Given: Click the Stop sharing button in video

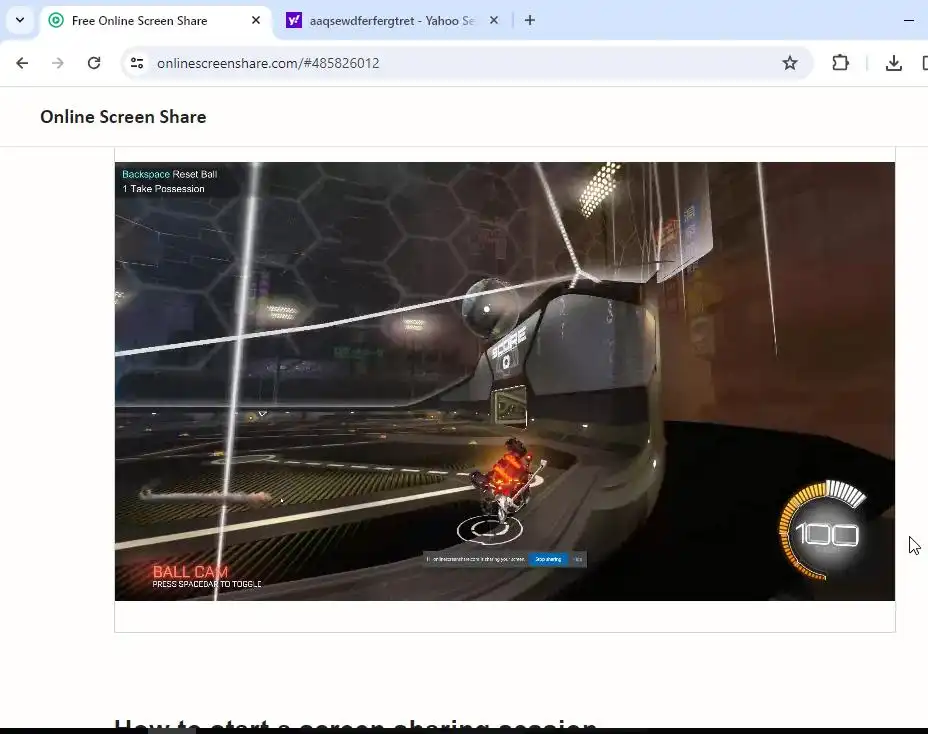Looking at the screenshot, I should coord(548,559).
